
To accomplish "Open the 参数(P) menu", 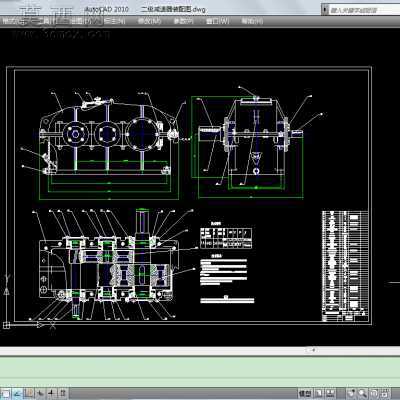I will coord(183,21).
